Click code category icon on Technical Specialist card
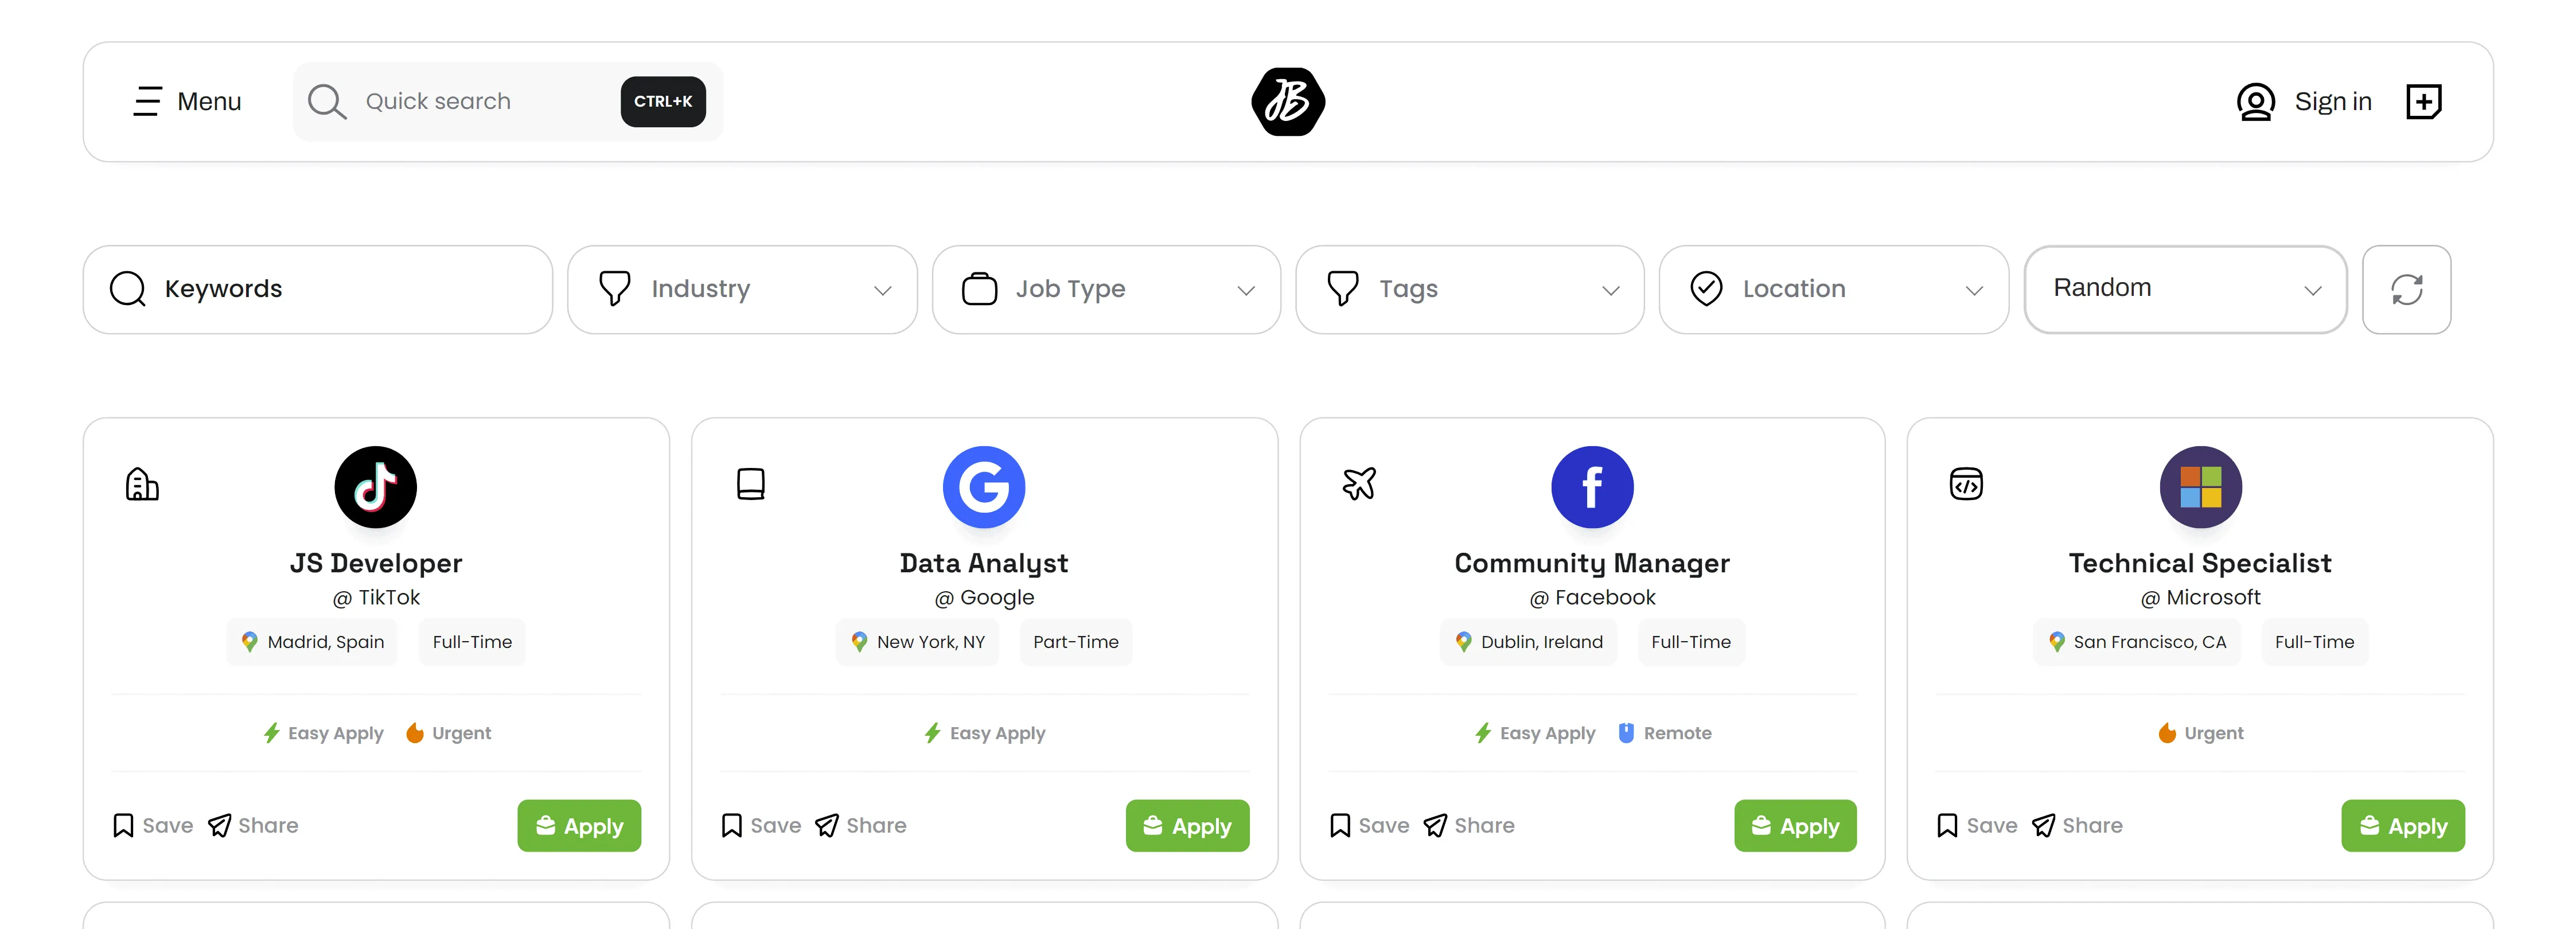This screenshot has width=2576, height=929. [x=1966, y=484]
